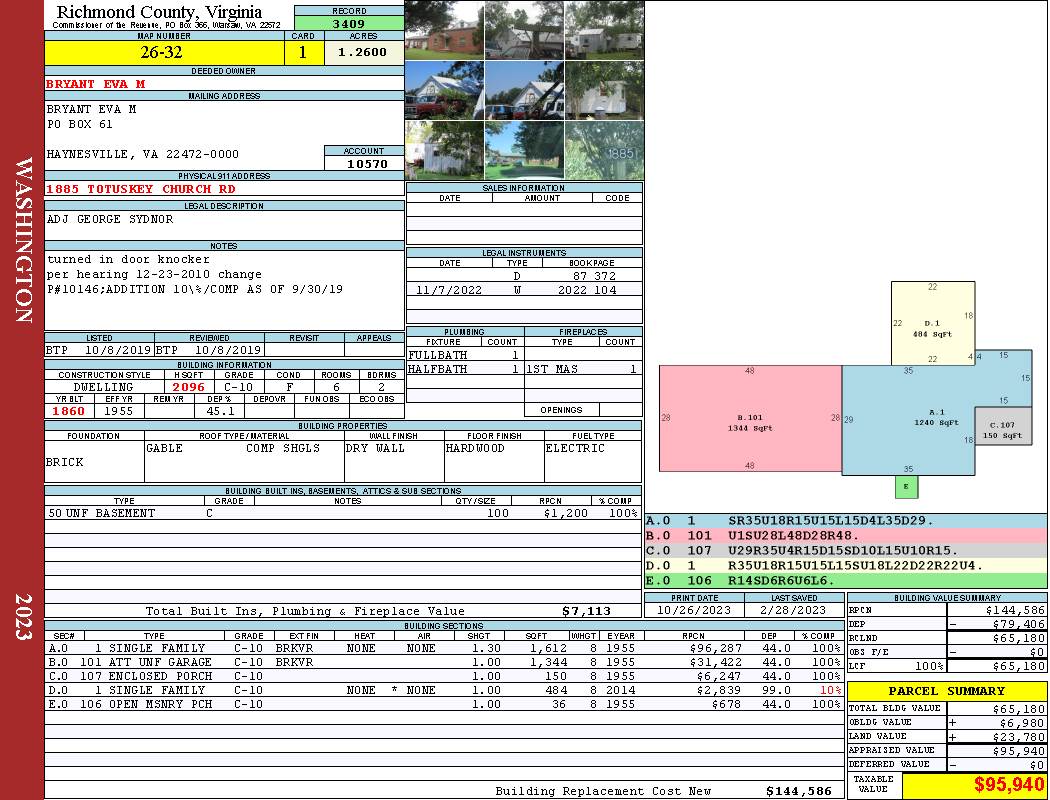Select pink sketch code row B.0 101
Viewport: 1050px width, 800px height.
click(x=846, y=536)
